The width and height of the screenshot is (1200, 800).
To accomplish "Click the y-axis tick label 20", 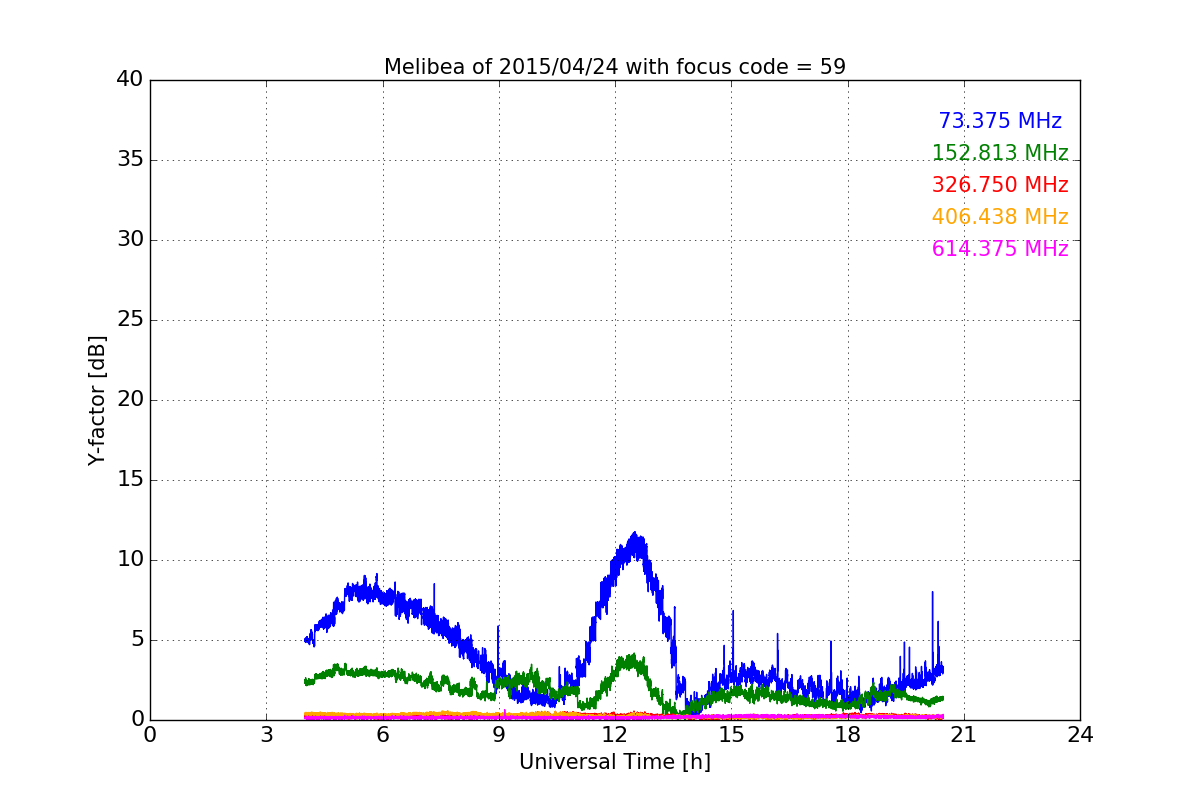I will (x=130, y=400).
